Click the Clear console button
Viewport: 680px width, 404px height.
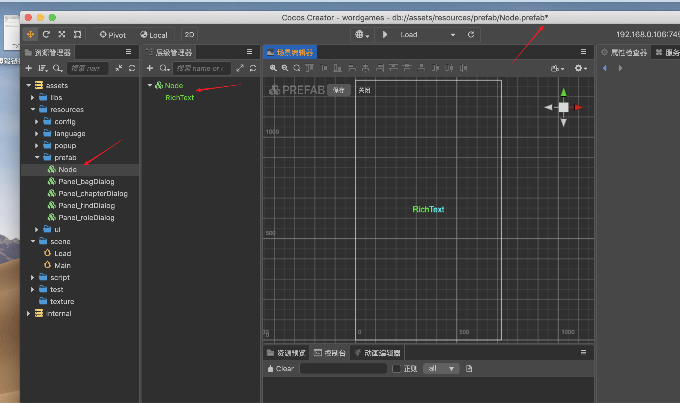click(x=280, y=369)
